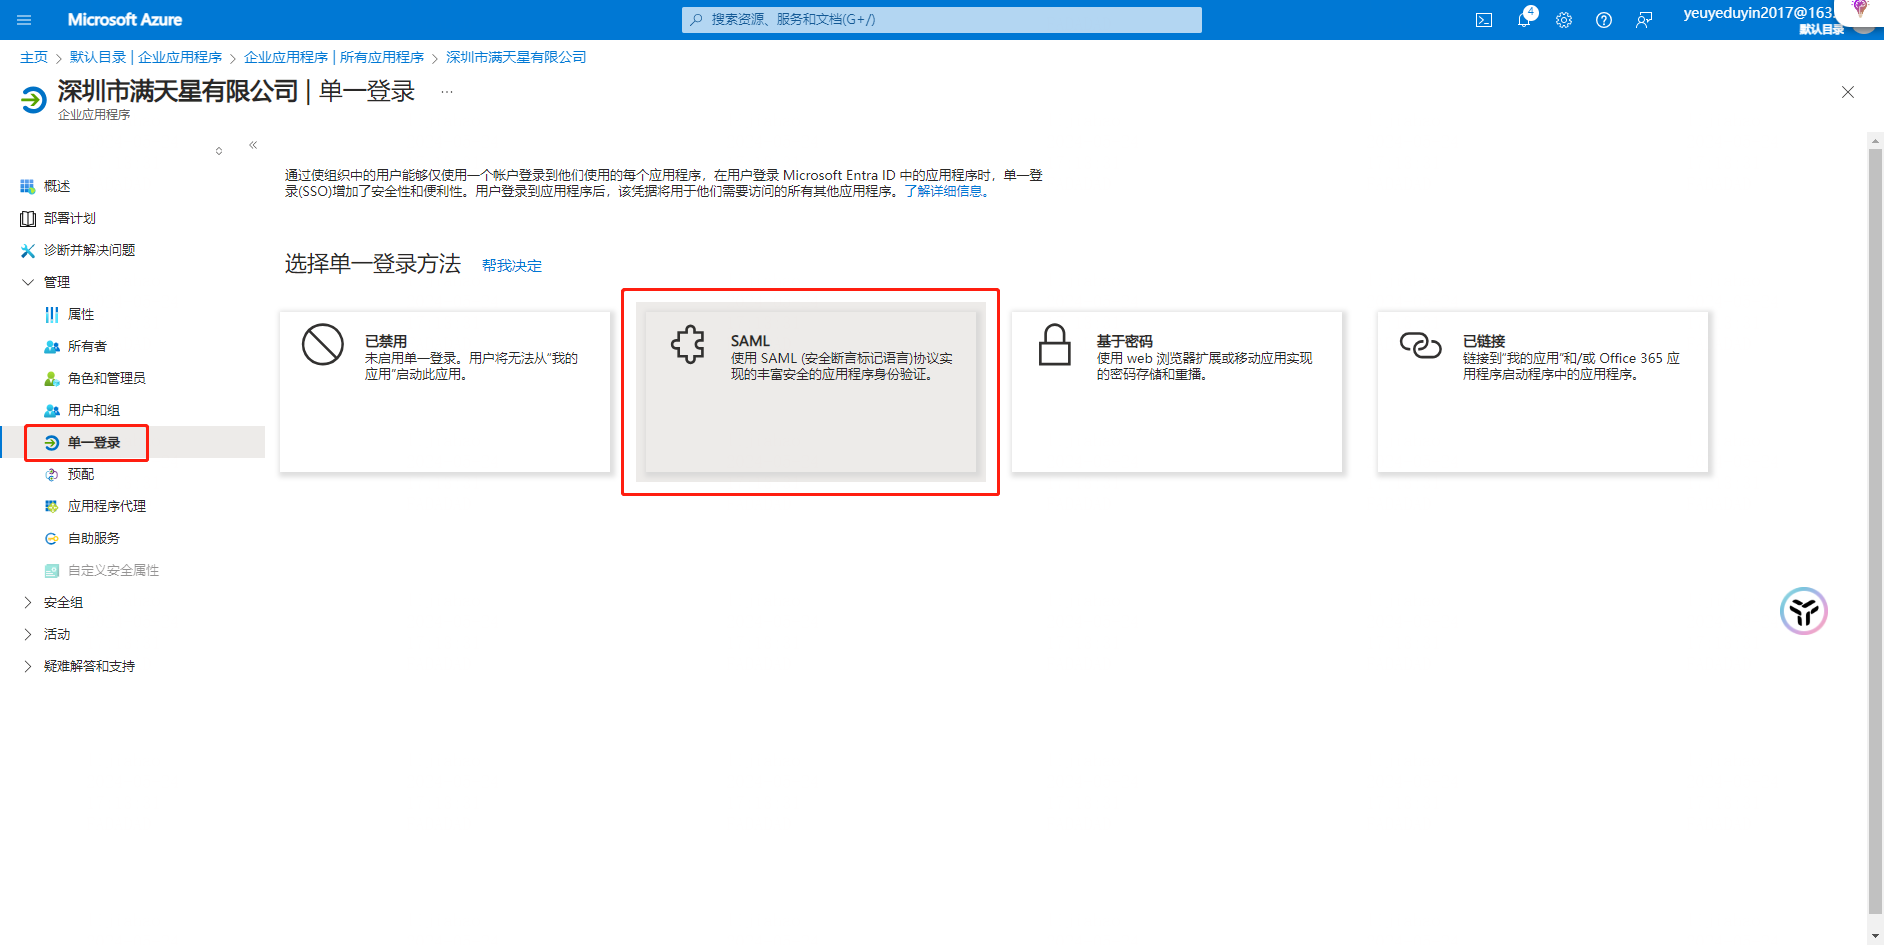
Task: Click the 所有者 people icon
Action: (52, 346)
